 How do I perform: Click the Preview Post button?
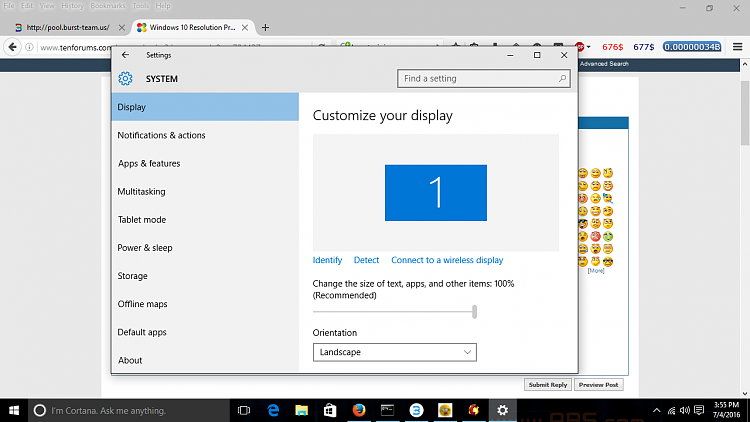pos(598,385)
